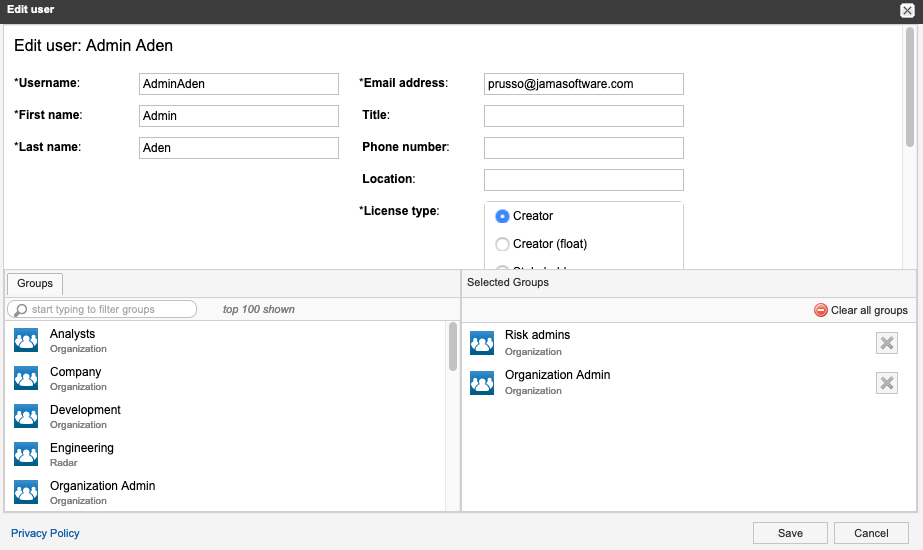Click Organization Admin name in Selected Groups

557,375
